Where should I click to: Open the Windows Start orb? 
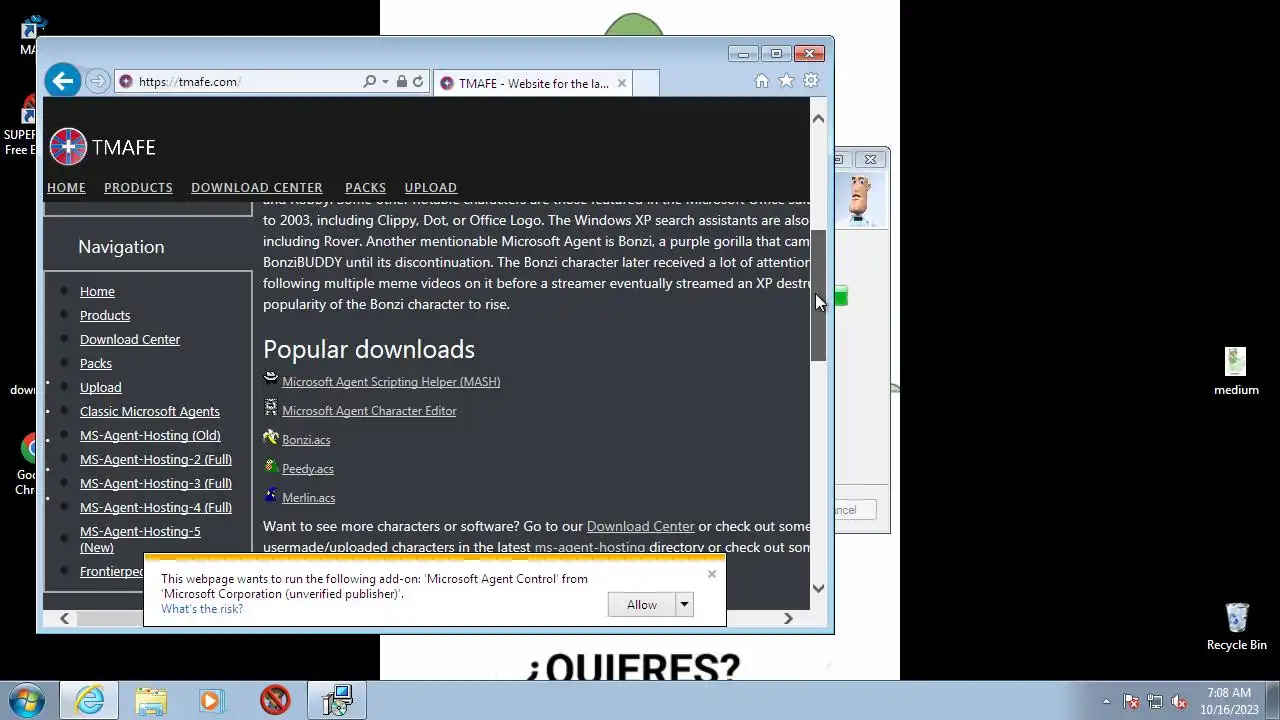click(27, 700)
